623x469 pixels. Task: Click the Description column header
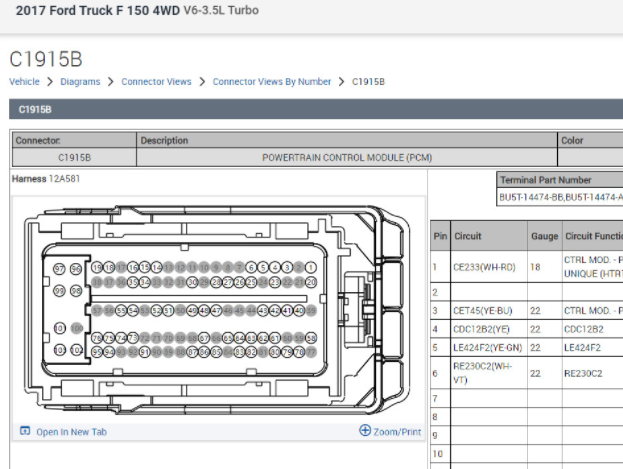click(x=347, y=140)
